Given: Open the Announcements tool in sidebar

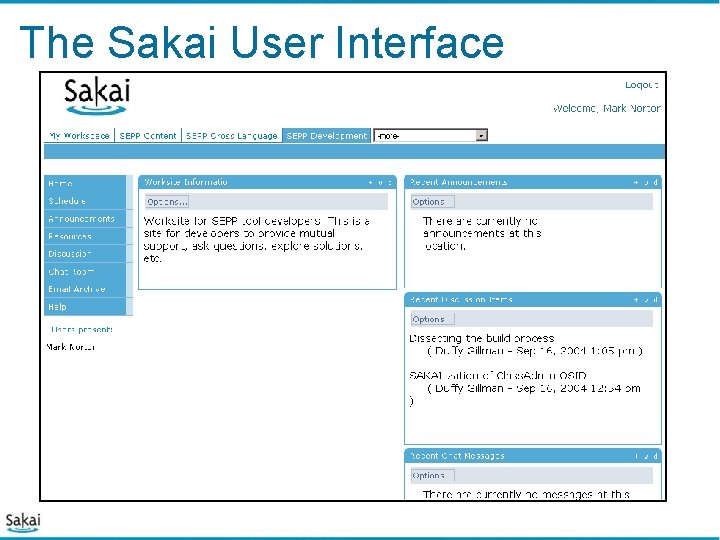Looking at the screenshot, I should (x=85, y=219).
